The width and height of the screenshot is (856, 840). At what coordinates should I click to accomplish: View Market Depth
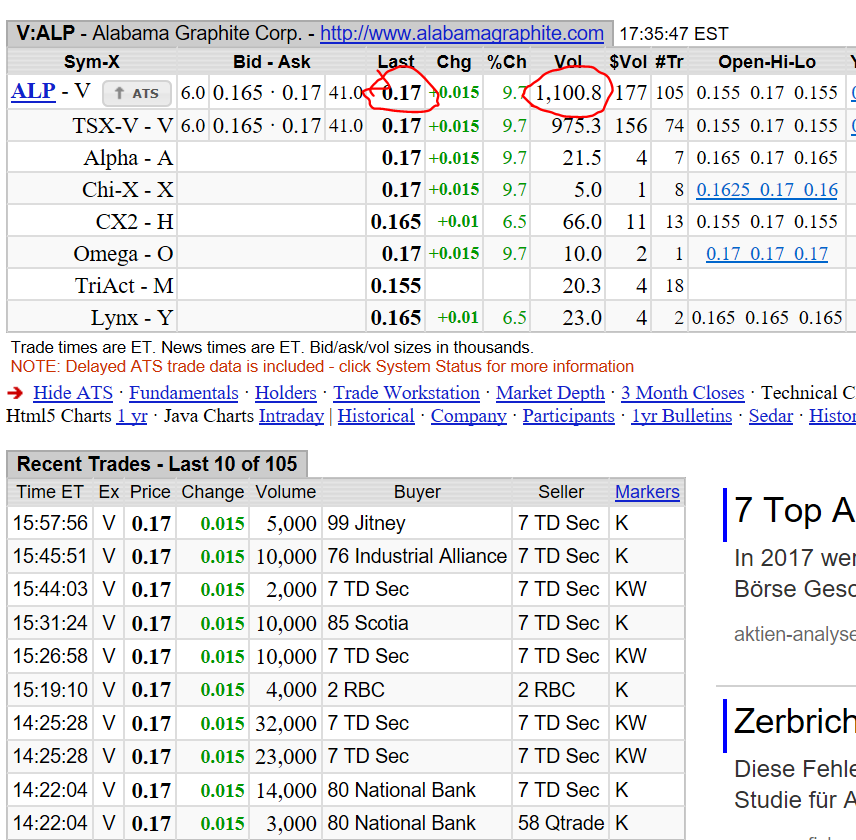point(550,393)
